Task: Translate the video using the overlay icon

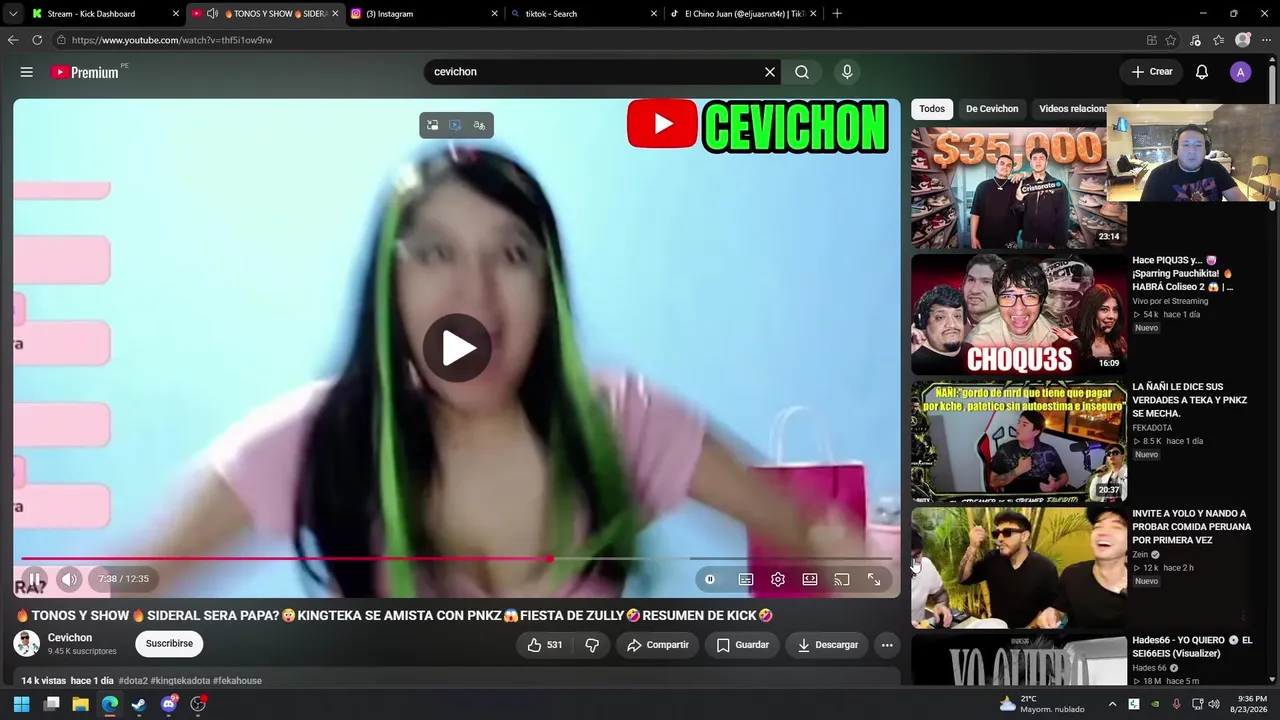Action: tap(480, 125)
